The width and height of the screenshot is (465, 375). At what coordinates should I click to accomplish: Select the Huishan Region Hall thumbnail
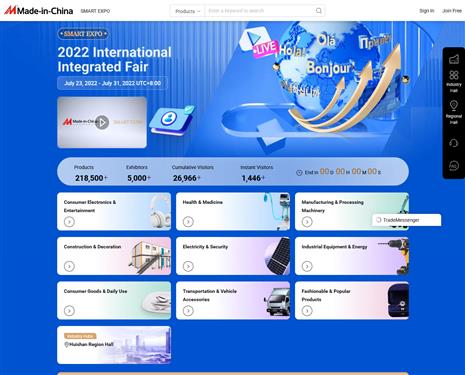coord(114,345)
